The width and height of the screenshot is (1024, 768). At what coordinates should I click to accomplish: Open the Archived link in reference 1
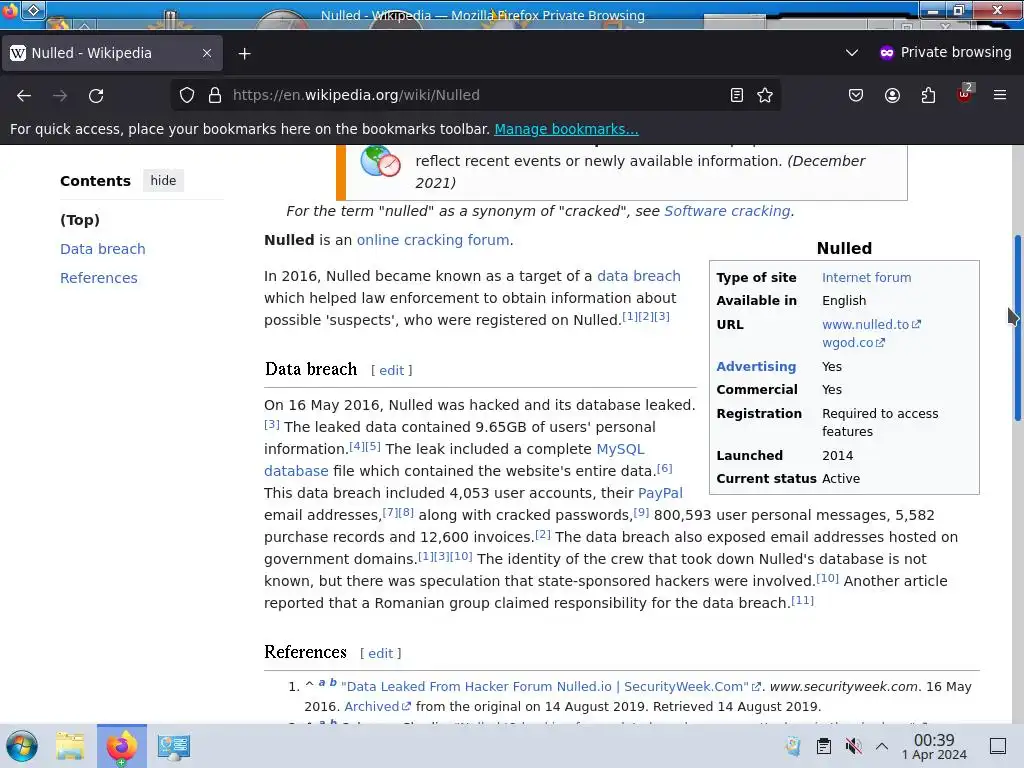pyautogui.click(x=377, y=707)
